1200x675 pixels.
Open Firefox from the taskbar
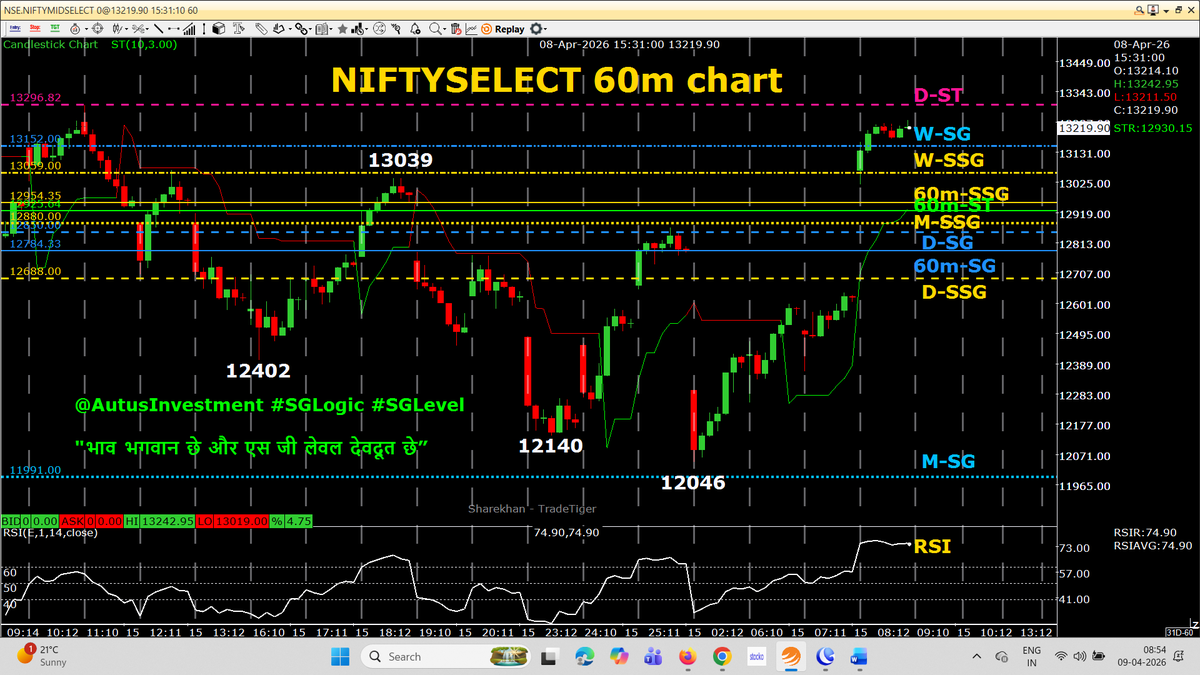(x=687, y=656)
